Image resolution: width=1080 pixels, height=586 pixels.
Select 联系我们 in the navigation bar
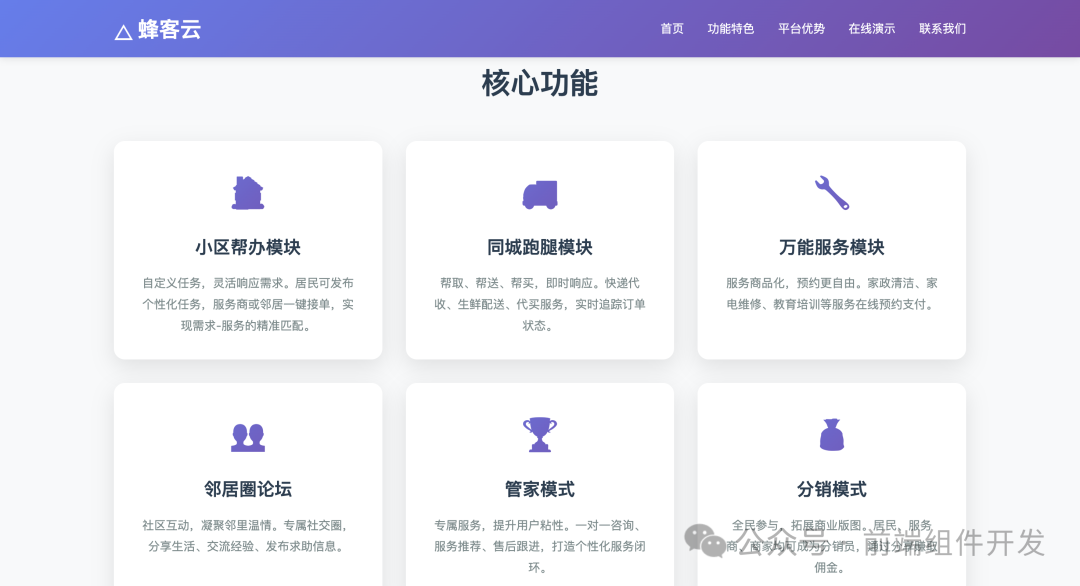click(940, 29)
